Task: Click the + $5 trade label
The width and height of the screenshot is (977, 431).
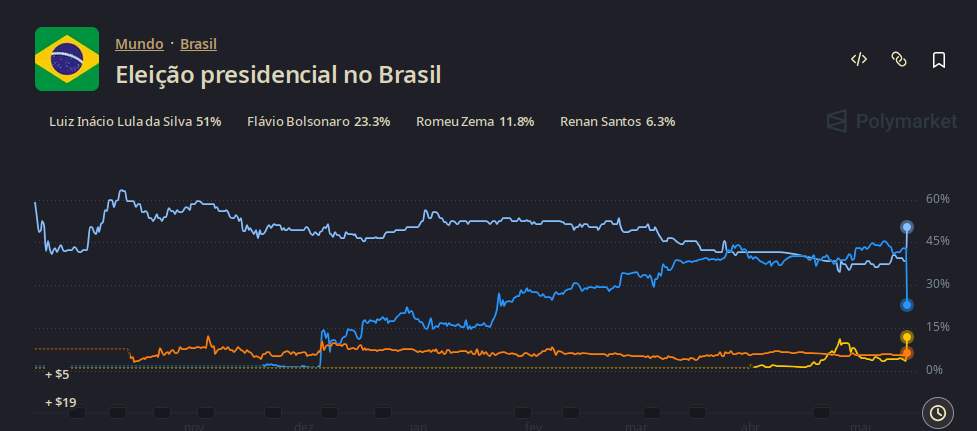Action: [x=57, y=375]
